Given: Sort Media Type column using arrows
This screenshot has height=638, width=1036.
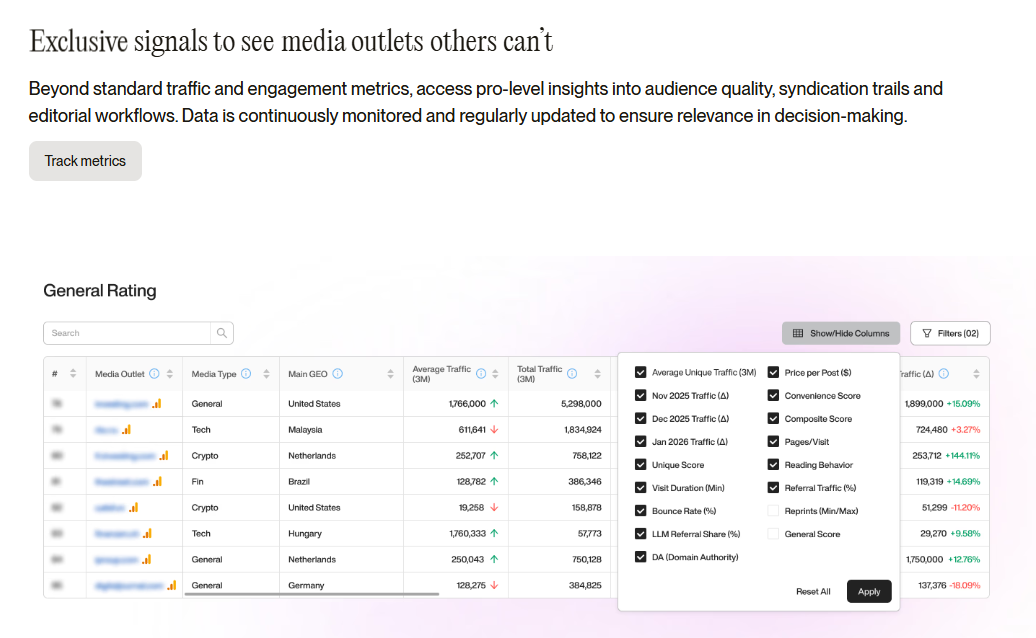Looking at the screenshot, I should click(266, 374).
